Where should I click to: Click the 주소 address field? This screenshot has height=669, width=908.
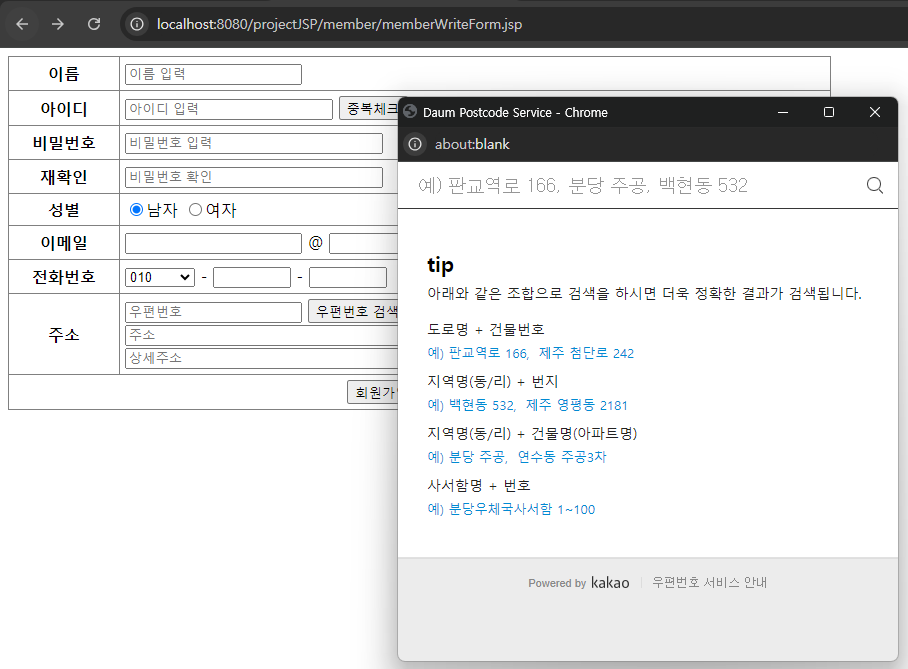tap(262, 335)
